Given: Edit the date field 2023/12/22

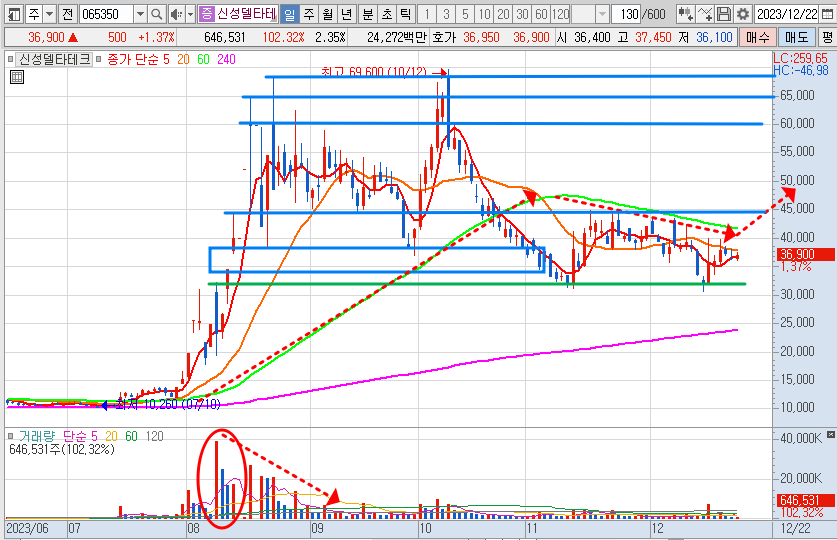Looking at the screenshot, I should [x=787, y=14].
